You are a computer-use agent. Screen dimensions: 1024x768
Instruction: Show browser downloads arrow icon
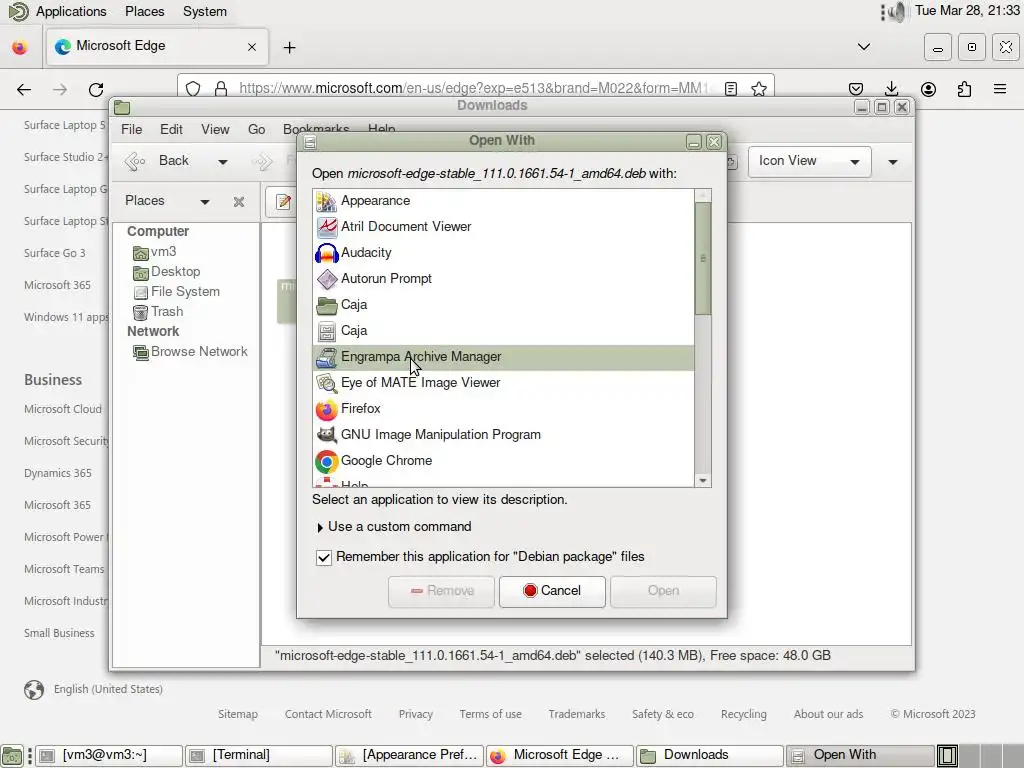(x=891, y=89)
